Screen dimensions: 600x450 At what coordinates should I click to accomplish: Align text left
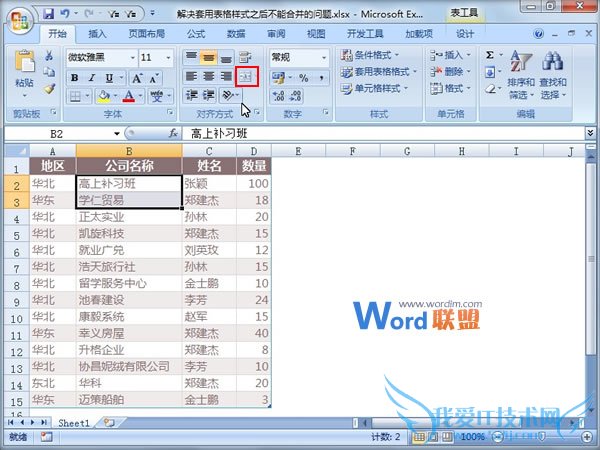click(191, 77)
